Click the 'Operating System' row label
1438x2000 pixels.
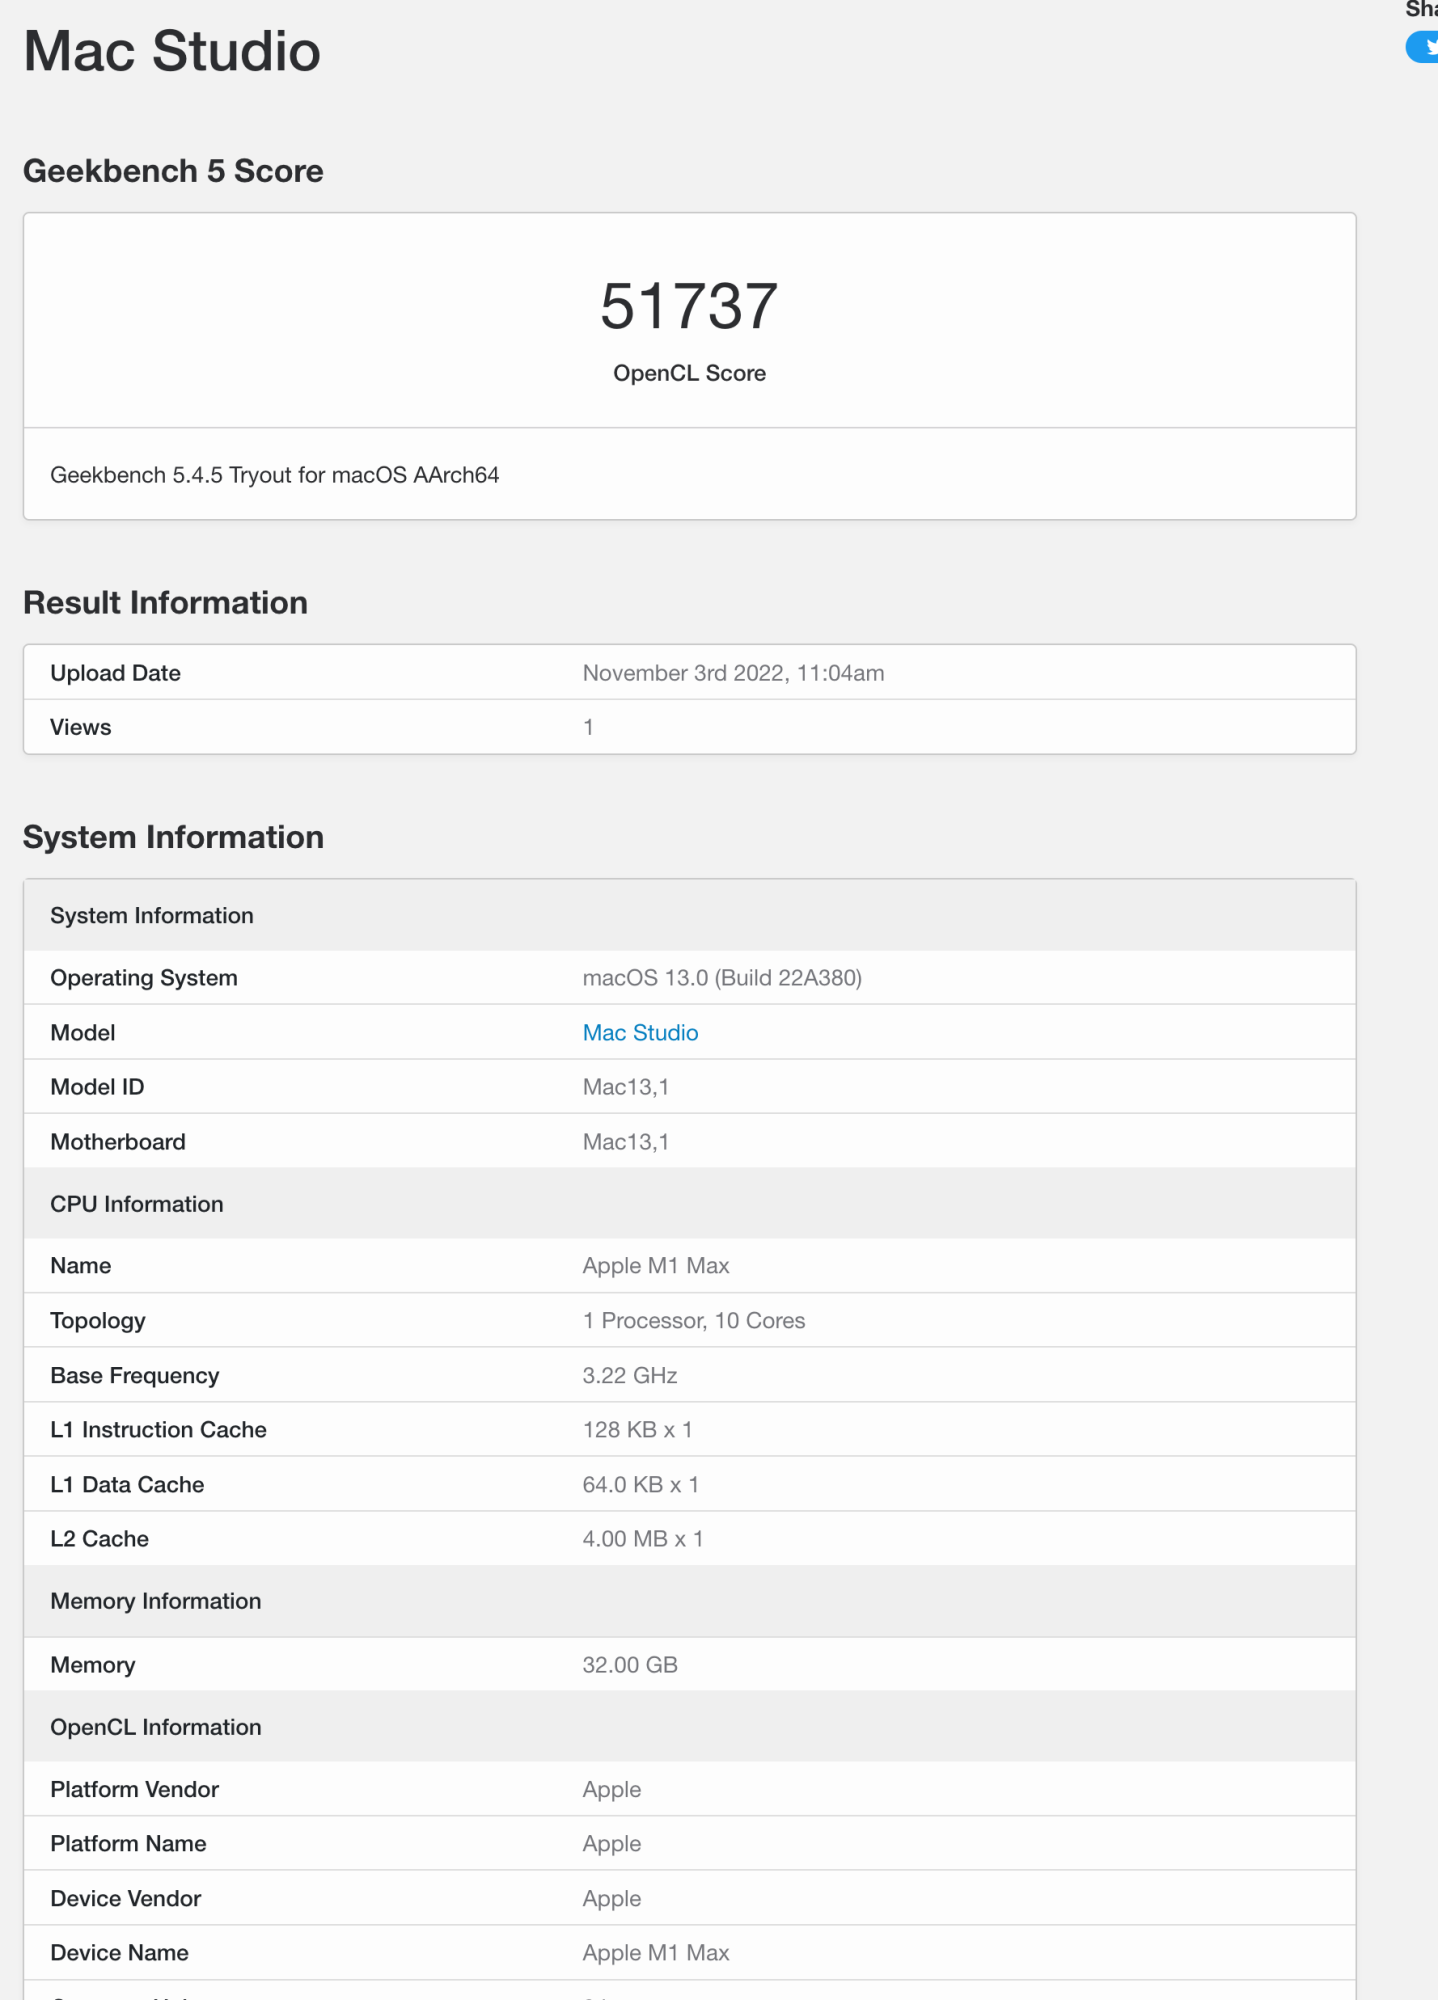click(144, 978)
